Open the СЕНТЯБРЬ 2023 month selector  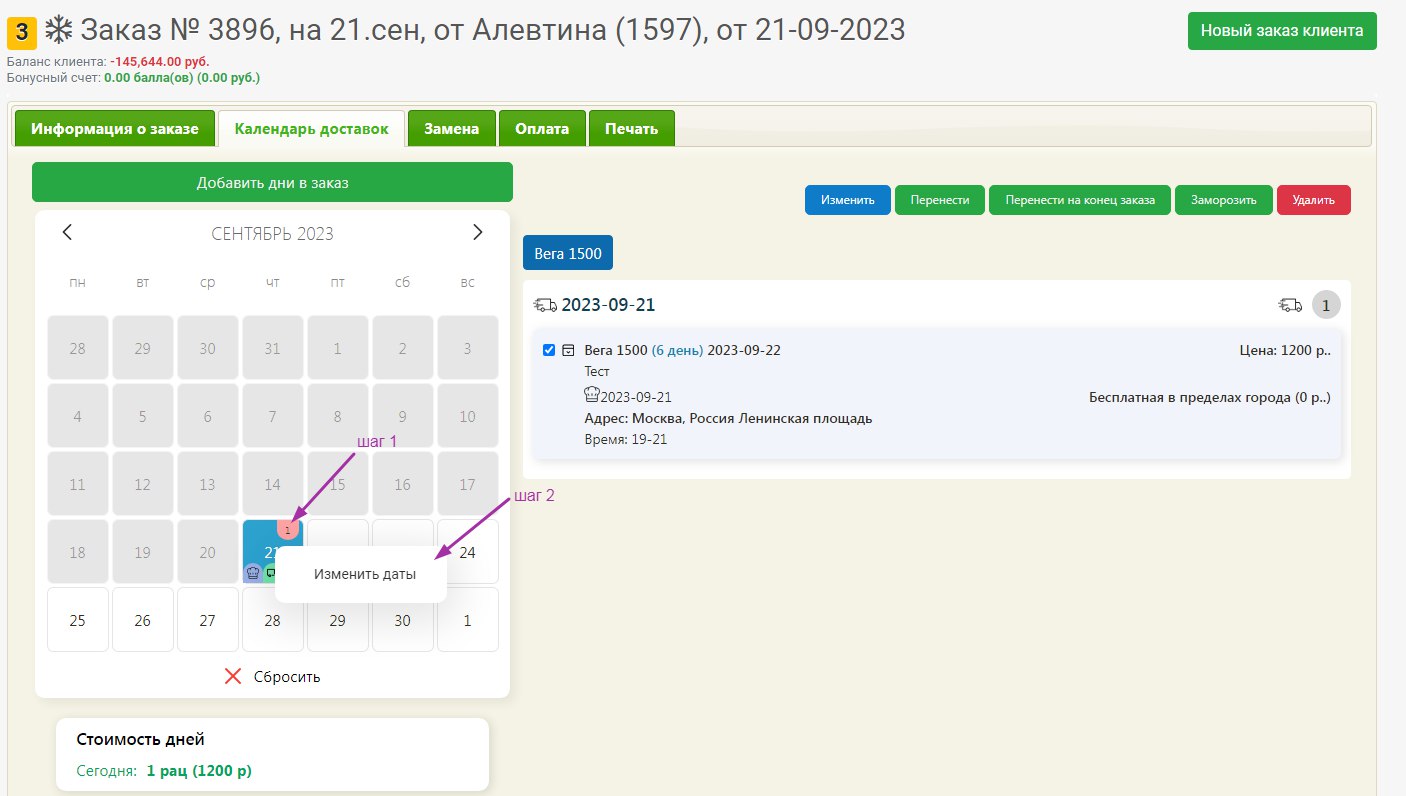click(x=272, y=234)
